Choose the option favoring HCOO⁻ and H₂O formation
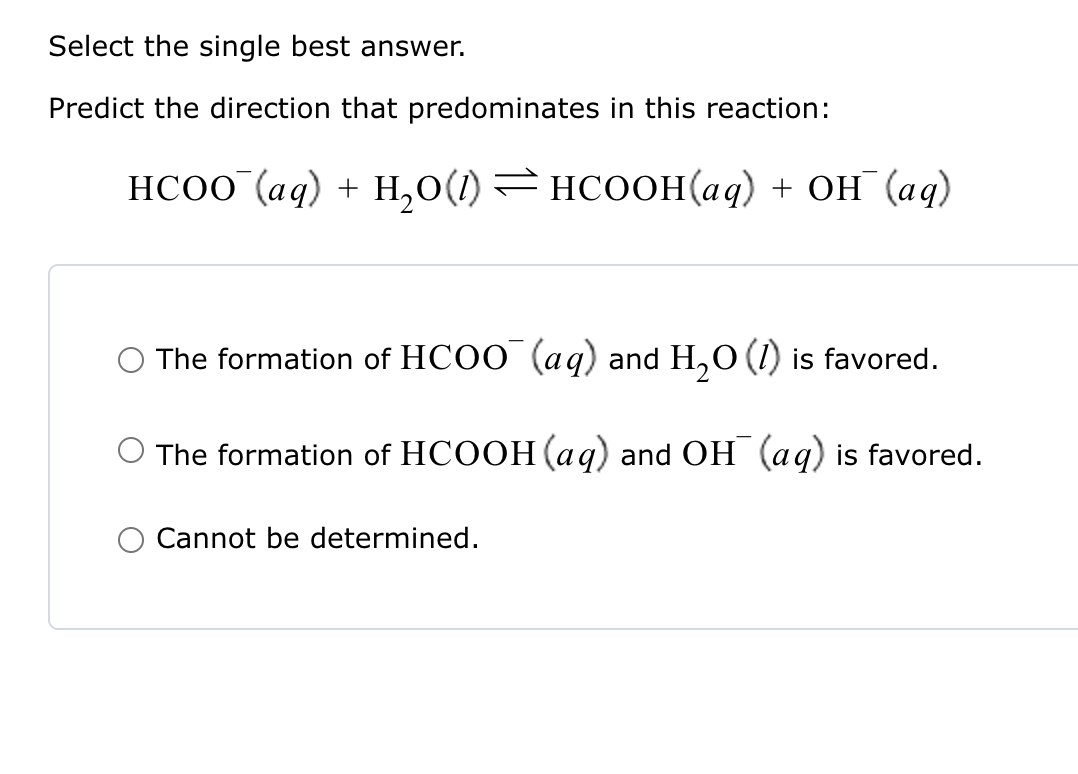The image size is (1078, 774). tap(130, 360)
